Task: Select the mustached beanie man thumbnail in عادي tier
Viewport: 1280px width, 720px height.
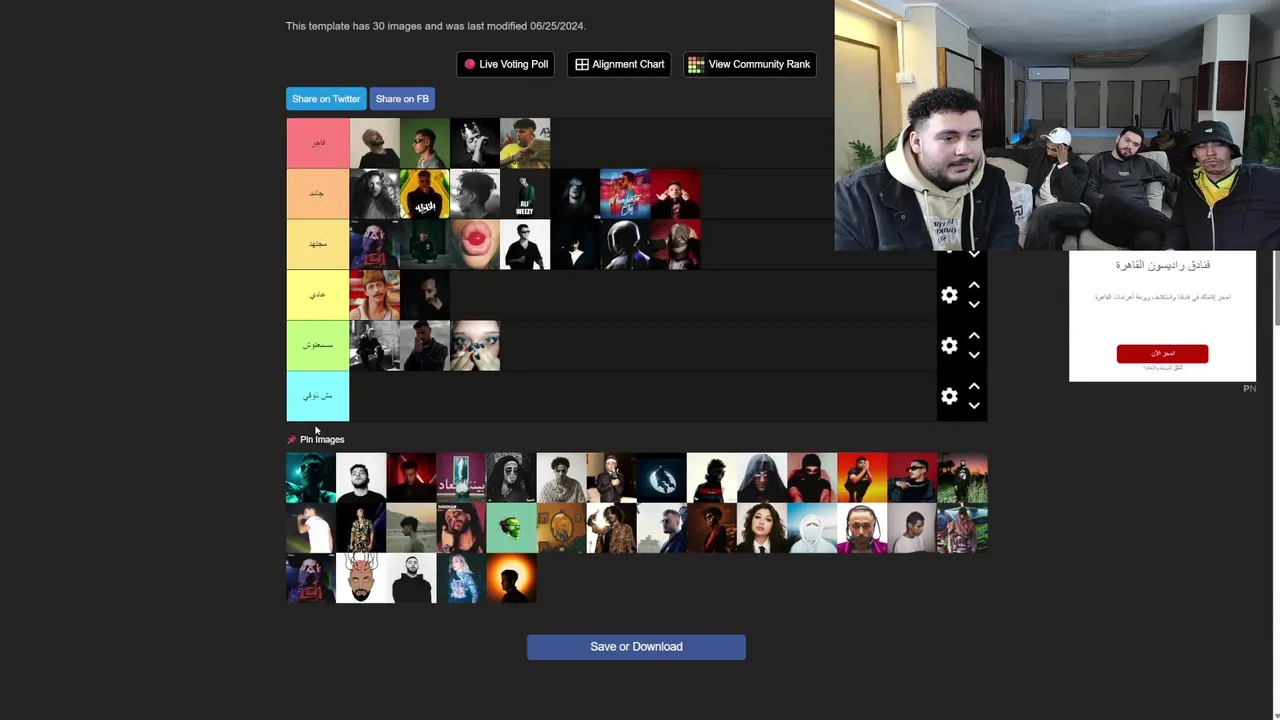Action: click(x=375, y=295)
